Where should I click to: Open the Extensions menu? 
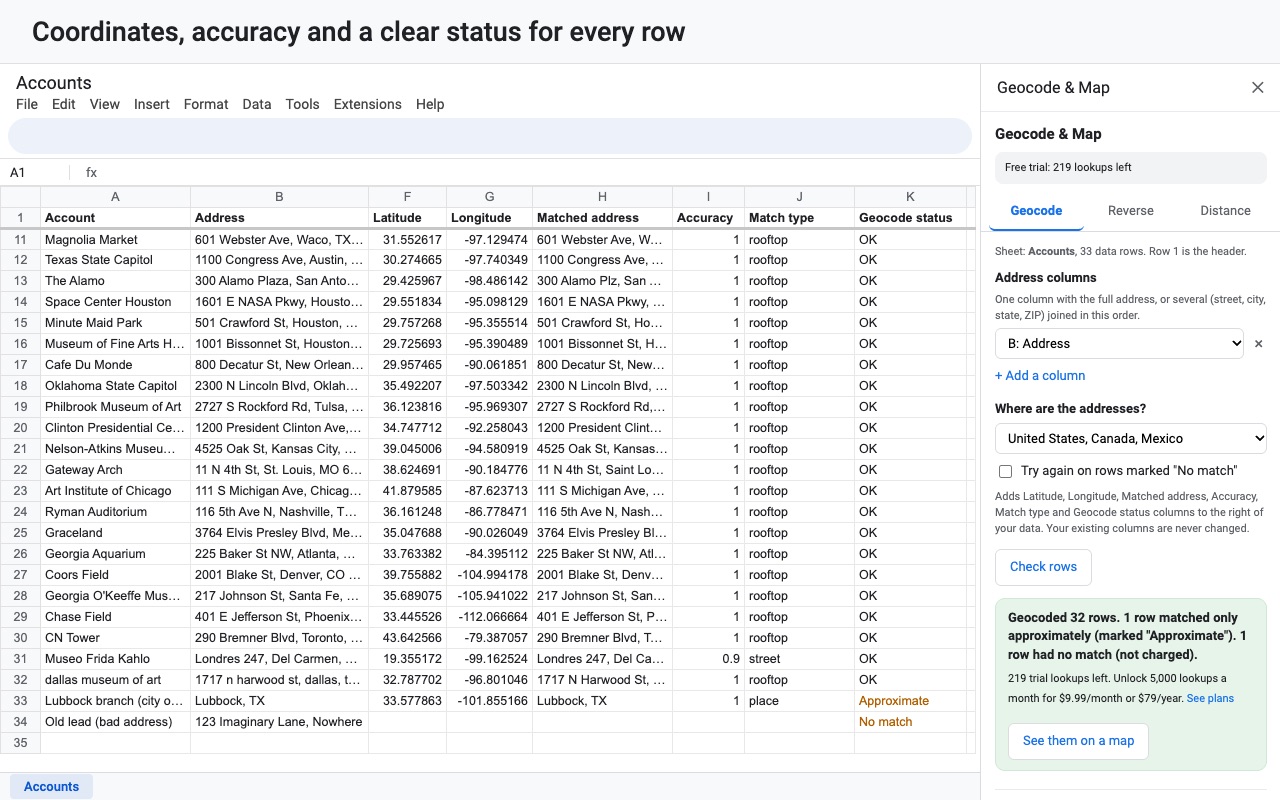(x=368, y=104)
